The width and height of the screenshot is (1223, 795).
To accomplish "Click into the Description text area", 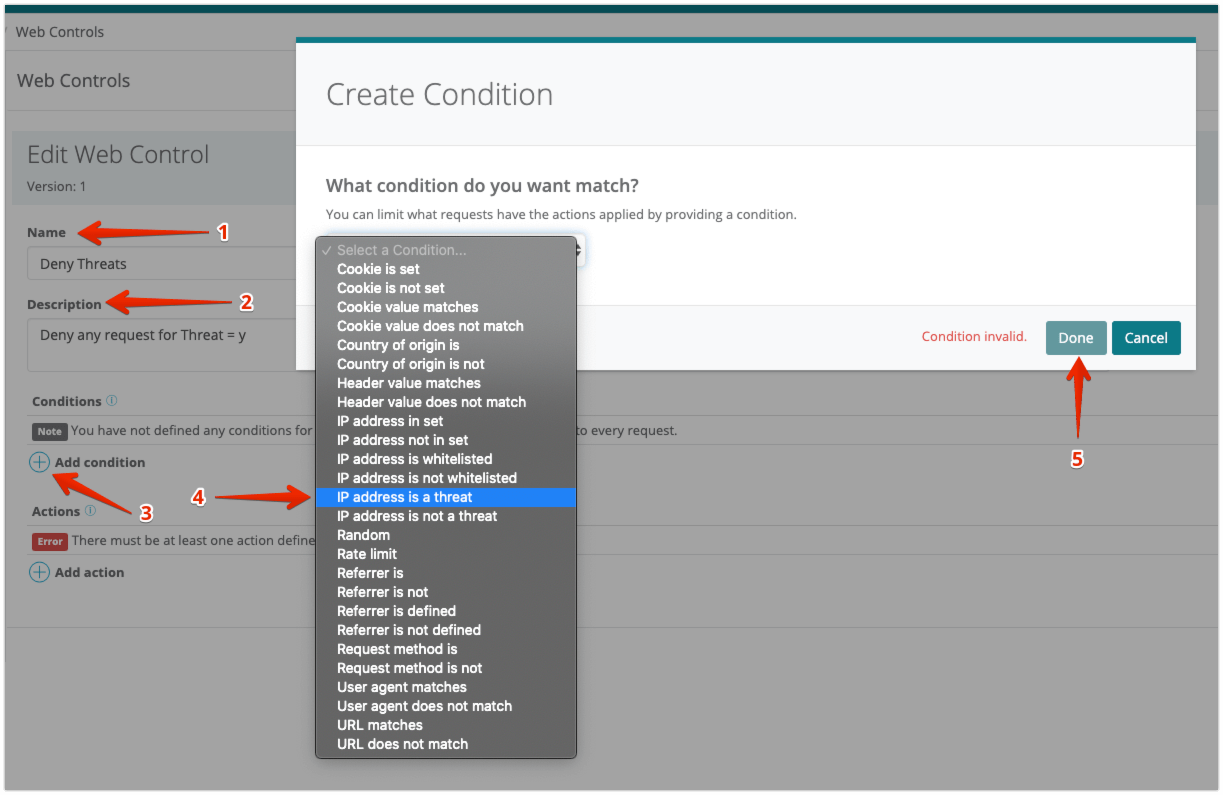I will [160, 345].
